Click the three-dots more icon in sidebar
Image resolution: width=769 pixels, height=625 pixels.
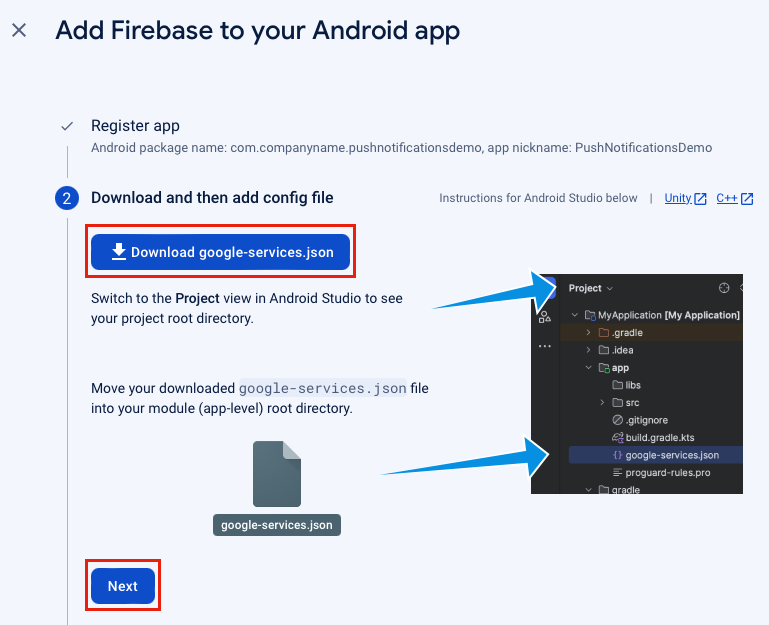545,346
